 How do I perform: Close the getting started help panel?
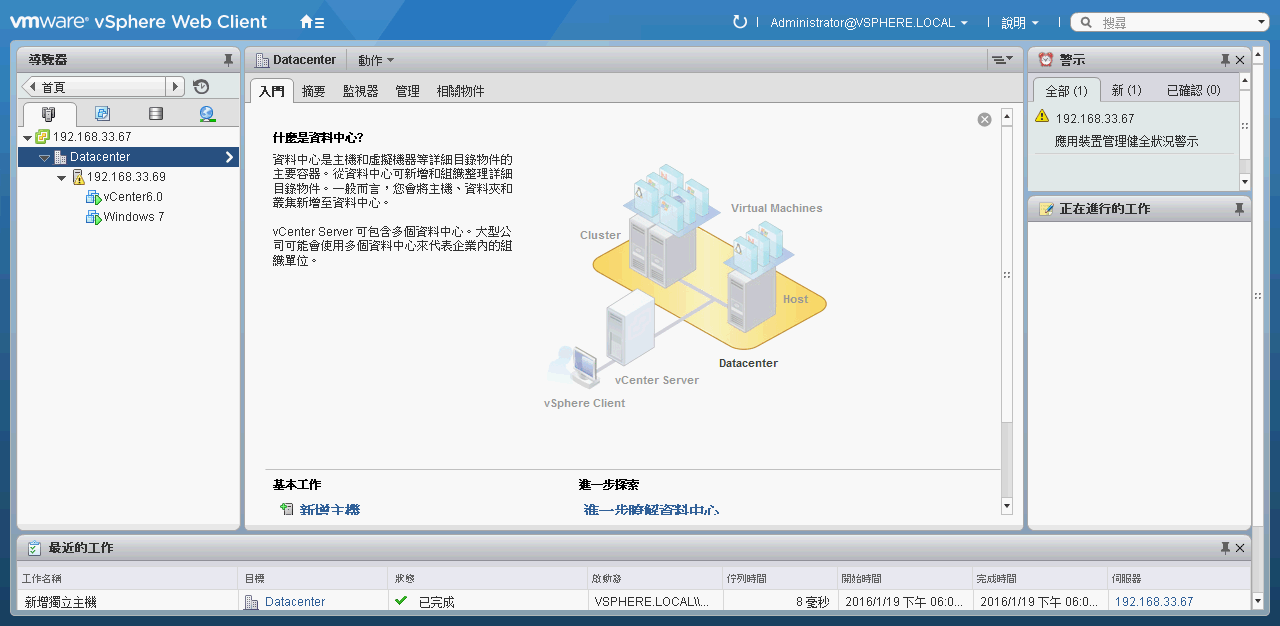(984, 120)
